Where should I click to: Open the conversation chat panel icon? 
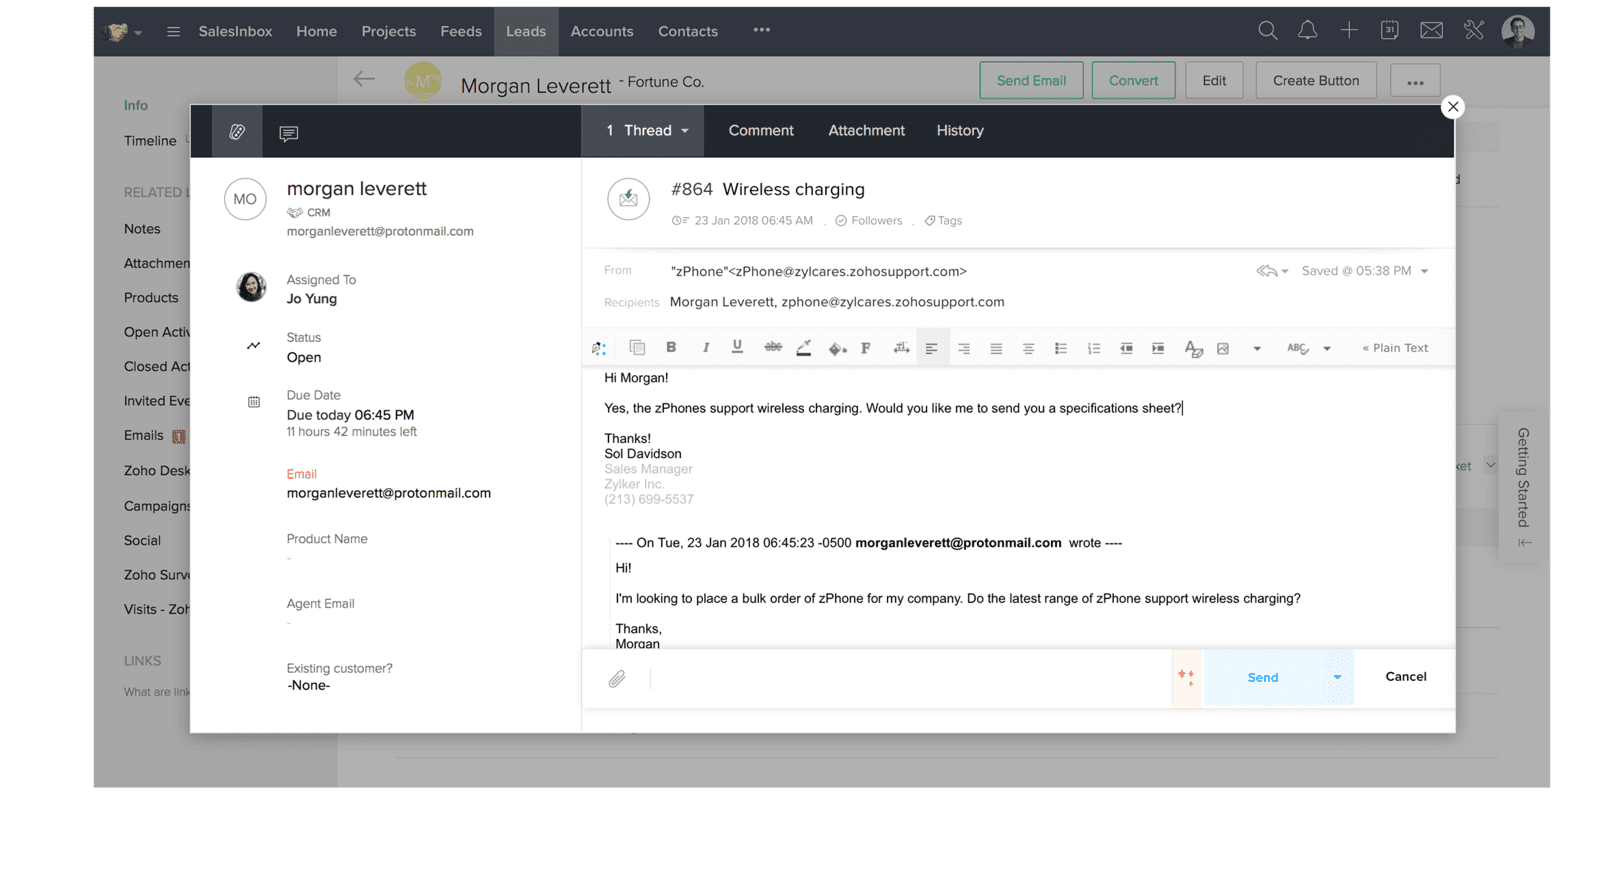[x=289, y=133]
